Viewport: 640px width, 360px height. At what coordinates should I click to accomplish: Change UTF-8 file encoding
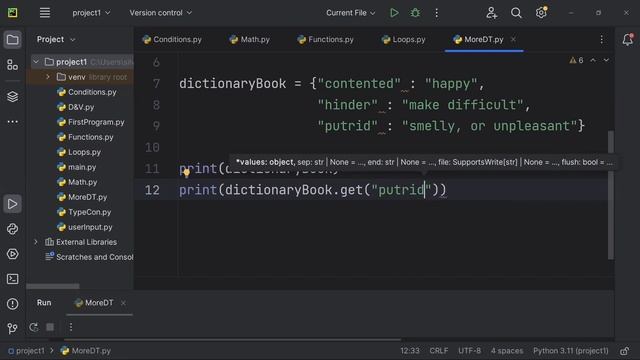(x=469, y=351)
